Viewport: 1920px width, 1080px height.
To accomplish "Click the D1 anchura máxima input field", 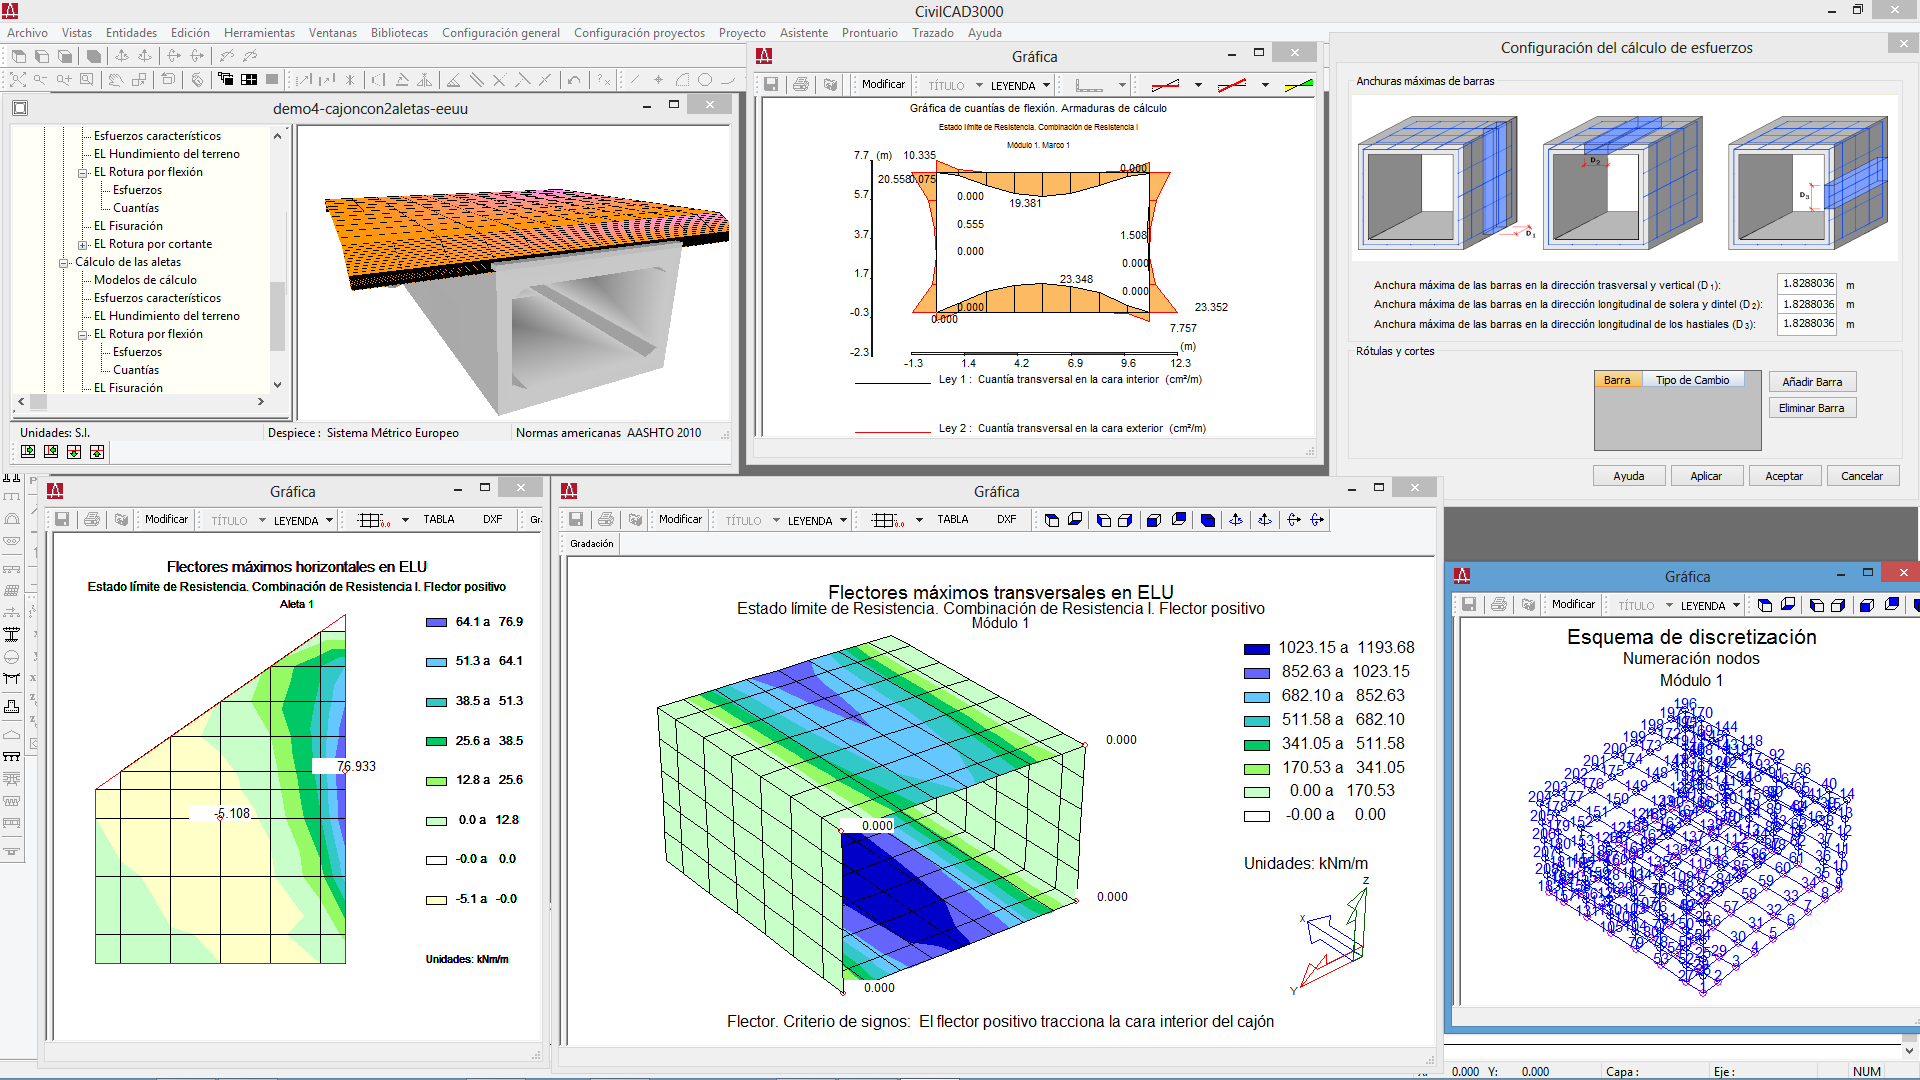I will point(1807,284).
